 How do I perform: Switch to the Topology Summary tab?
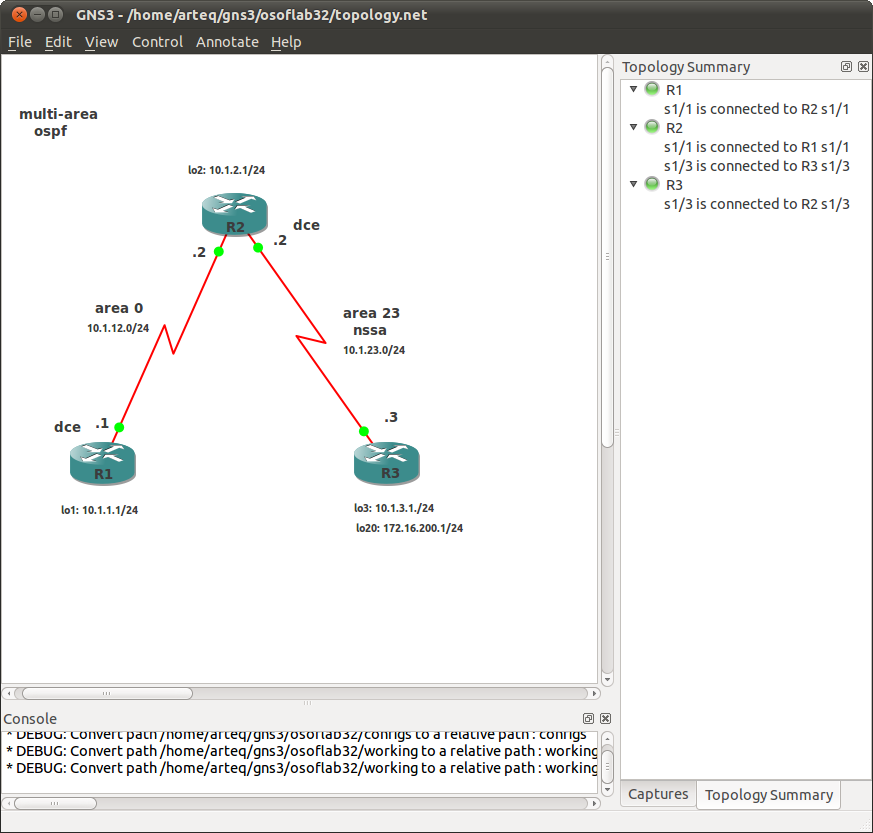coord(768,795)
